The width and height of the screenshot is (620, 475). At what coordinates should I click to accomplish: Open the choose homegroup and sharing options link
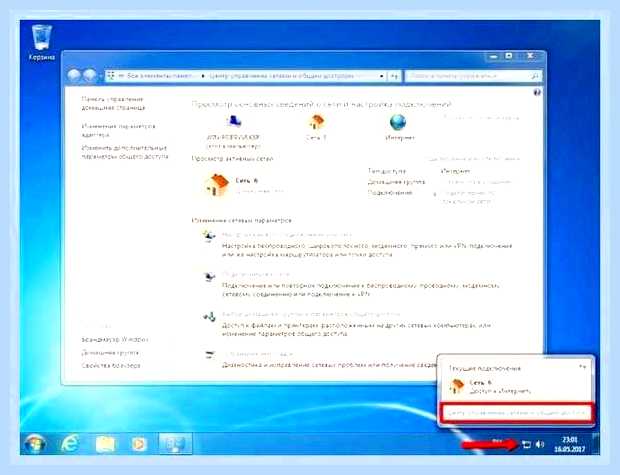311,314
